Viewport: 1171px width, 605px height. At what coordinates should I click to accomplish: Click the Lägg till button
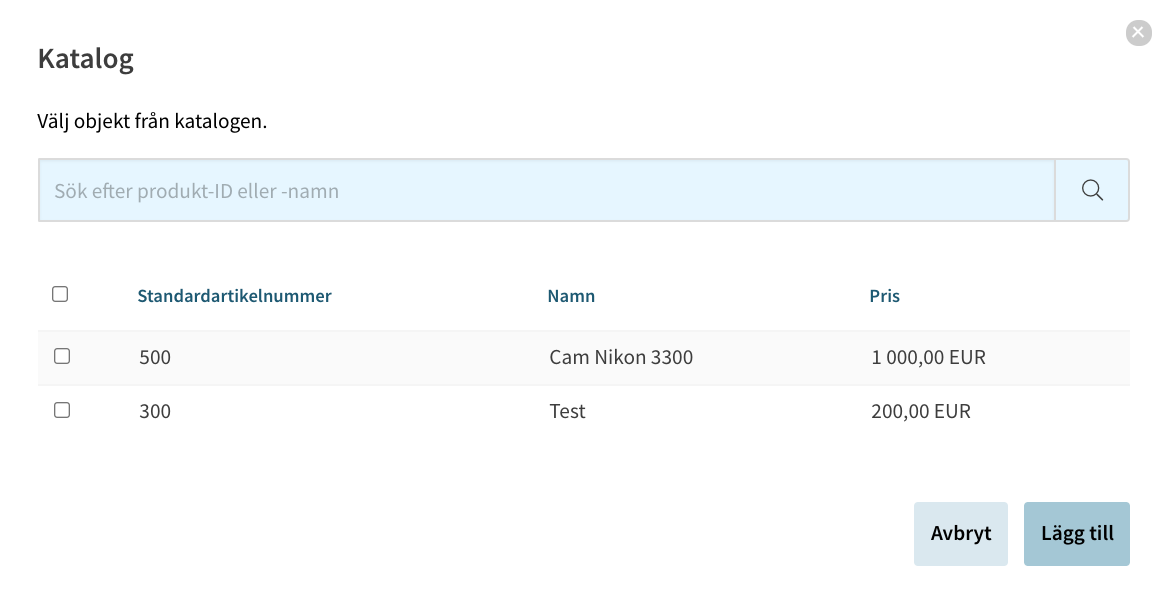(x=1077, y=533)
